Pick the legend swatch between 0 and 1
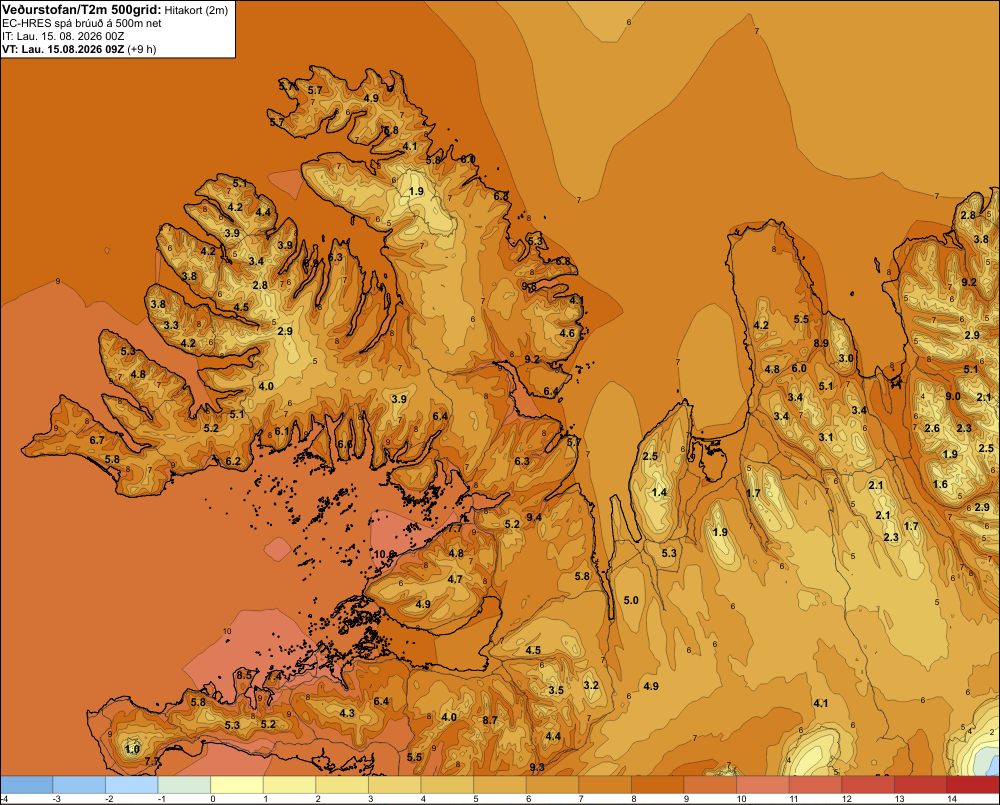 (237, 785)
